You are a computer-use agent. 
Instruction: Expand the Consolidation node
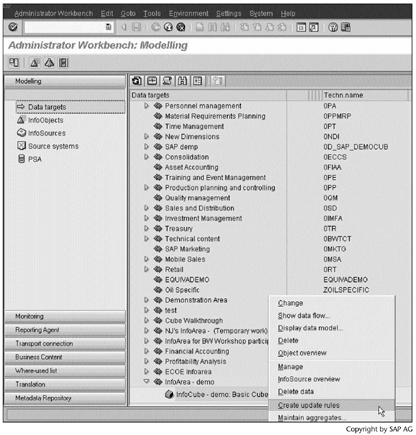(146, 157)
